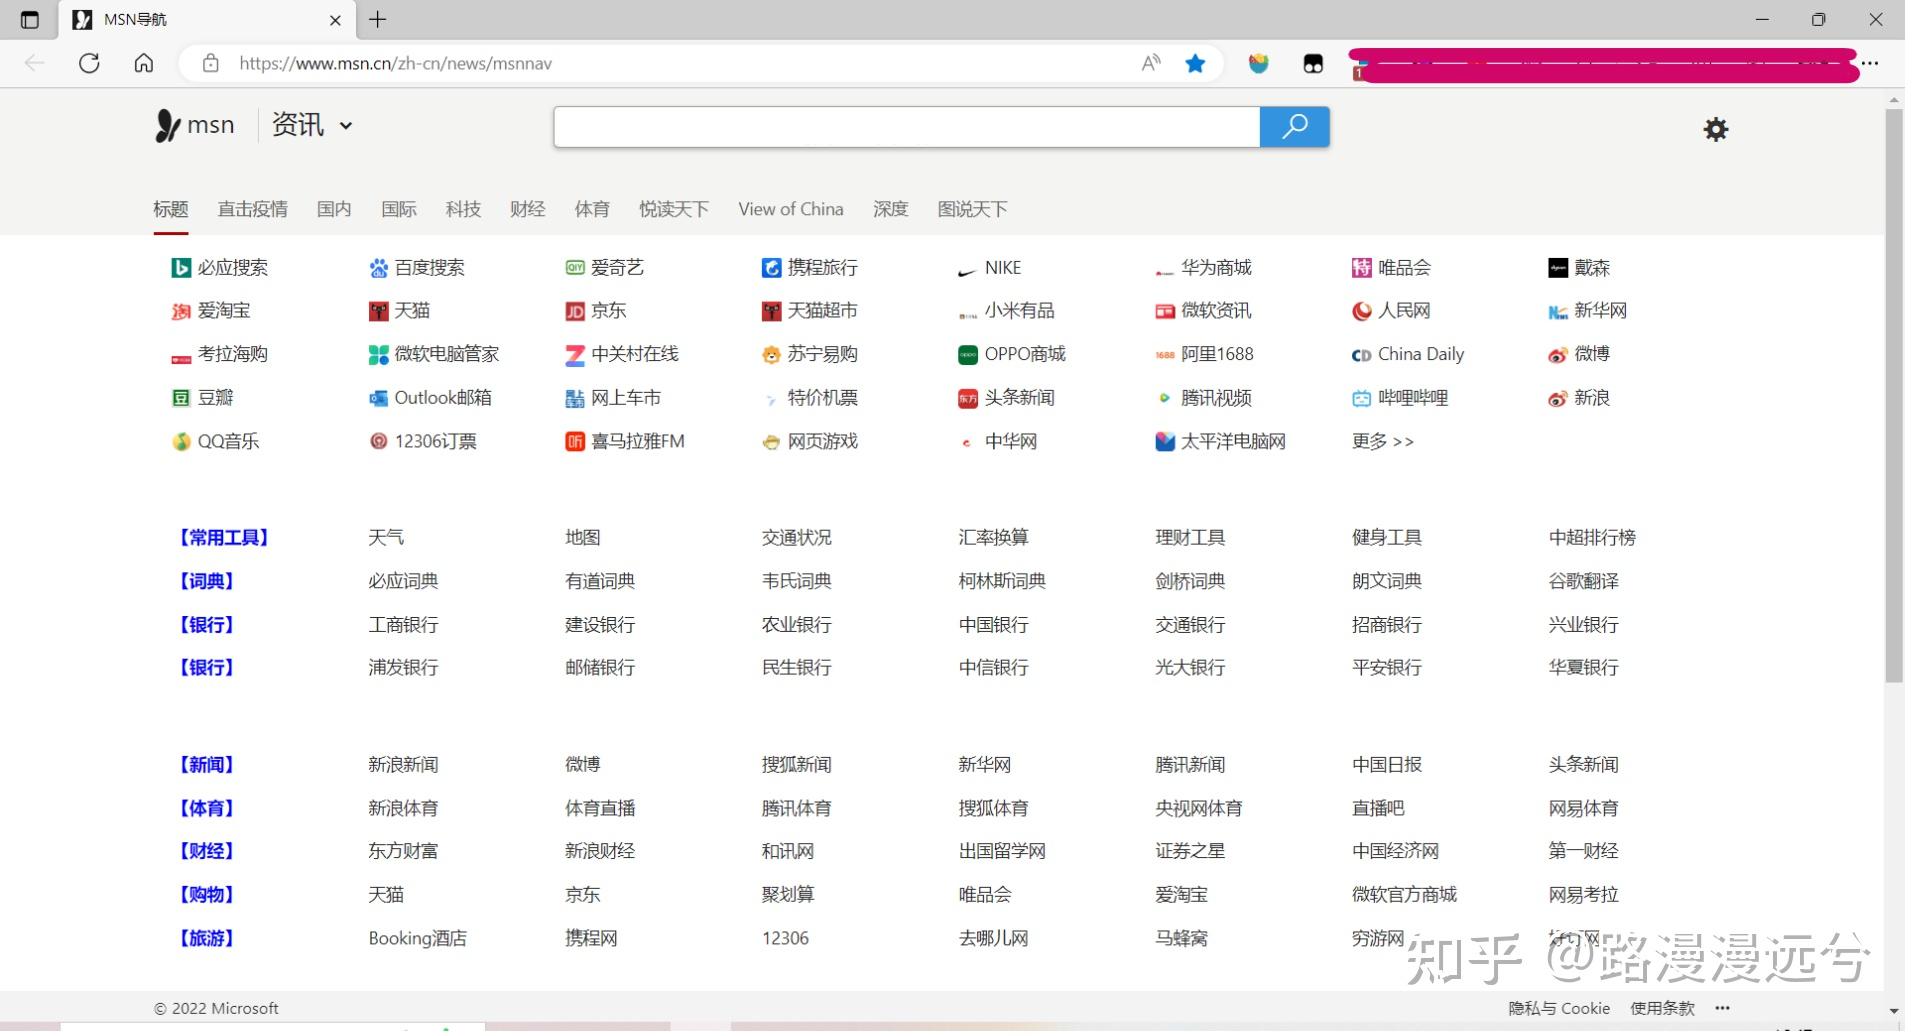Open Douban (豆瓣) icon
This screenshot has height=1036, width=1920.
click(181, 401)
